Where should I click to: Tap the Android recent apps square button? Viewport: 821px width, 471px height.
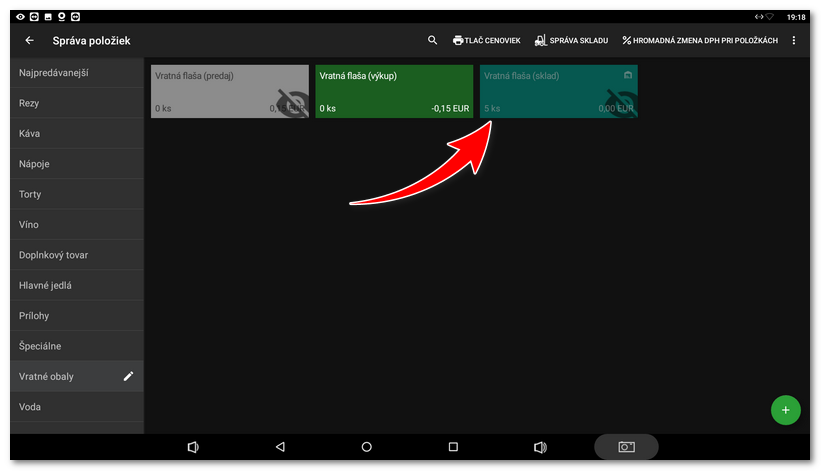coord(453,447)
